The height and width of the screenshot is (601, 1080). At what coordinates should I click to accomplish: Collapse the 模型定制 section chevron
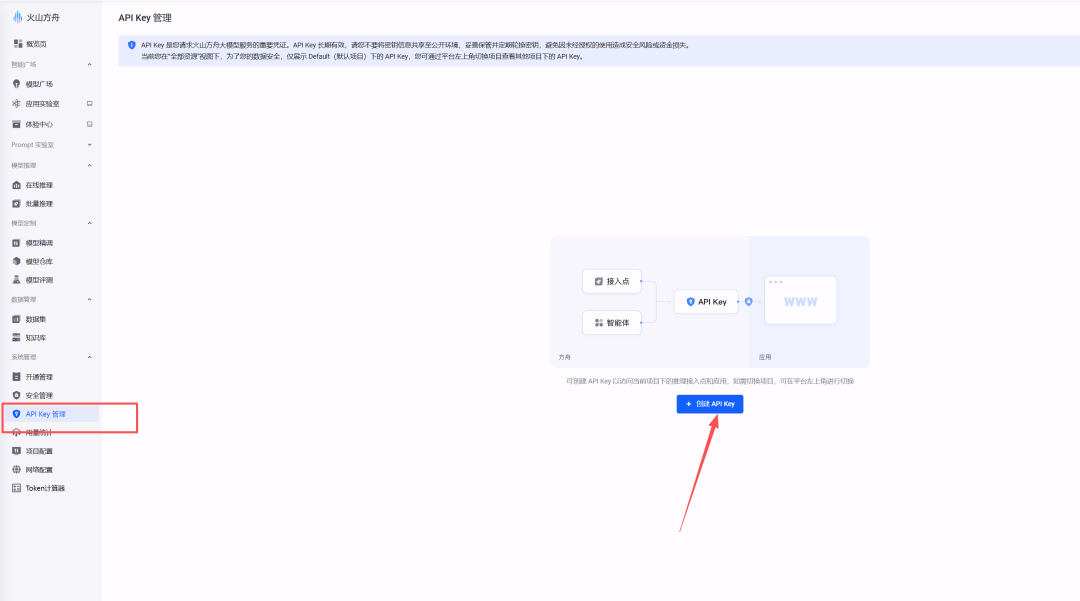pyautogui.click(x=89, y=223)
